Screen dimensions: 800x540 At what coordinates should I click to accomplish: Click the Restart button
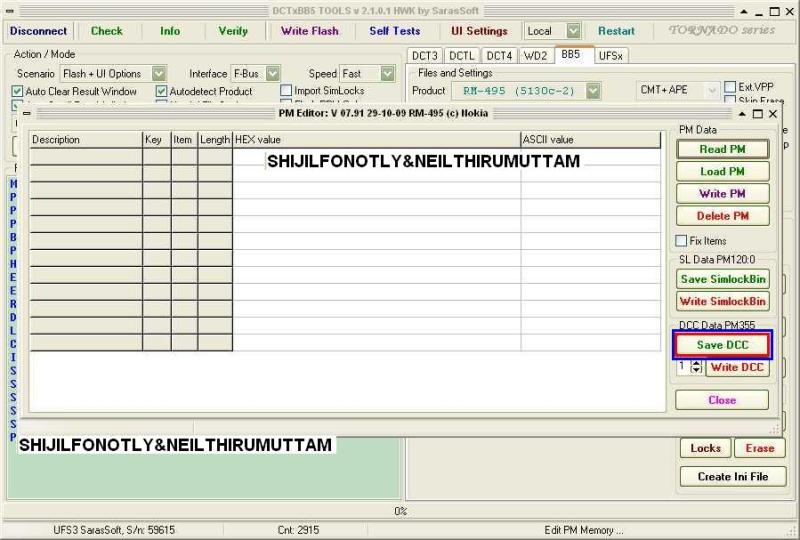click(x=616, y=31)
